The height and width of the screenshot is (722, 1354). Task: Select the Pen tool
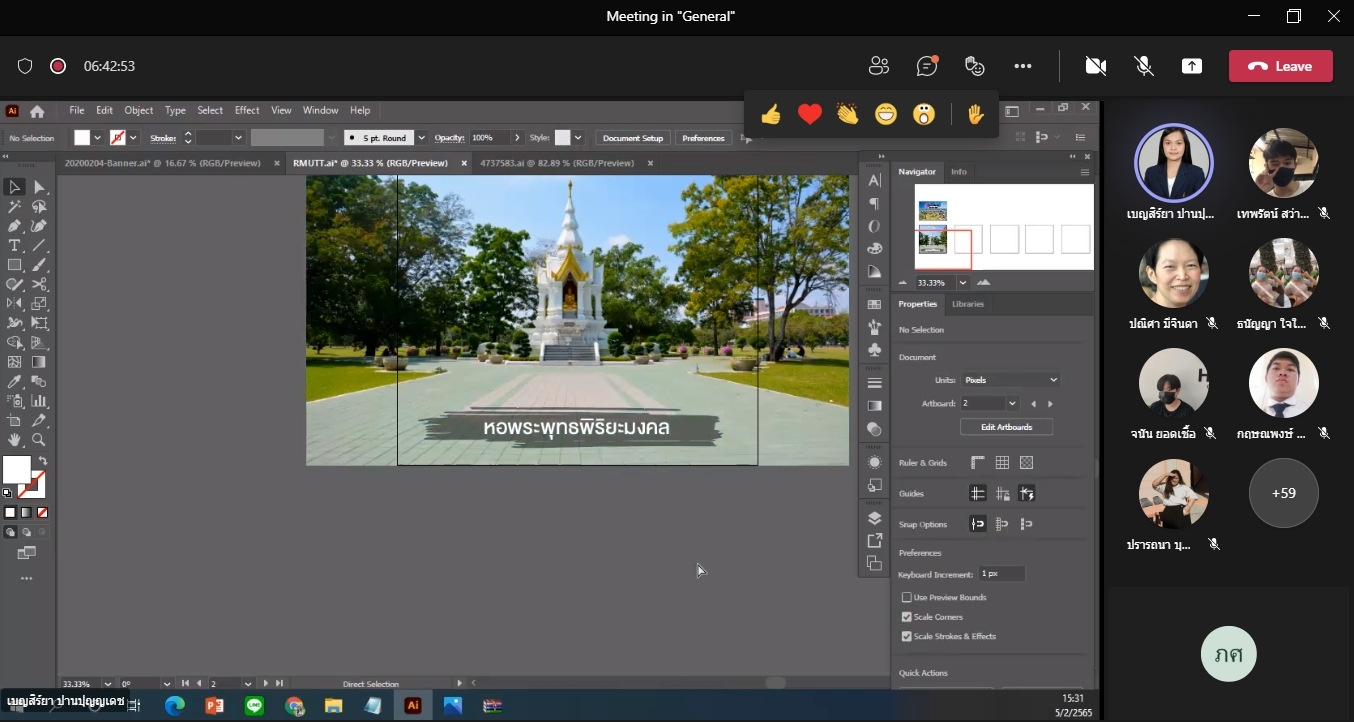[15, 226]
